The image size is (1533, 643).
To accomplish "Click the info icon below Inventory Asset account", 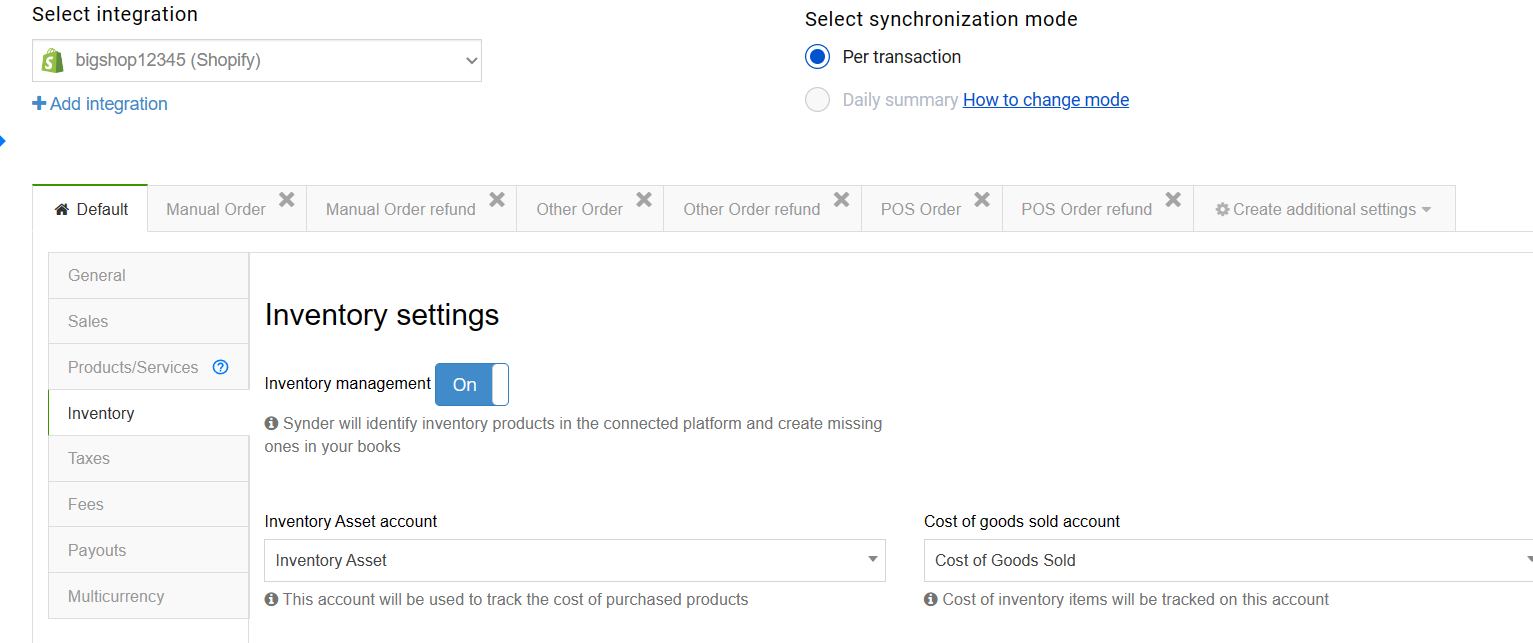I will [270, 599].
